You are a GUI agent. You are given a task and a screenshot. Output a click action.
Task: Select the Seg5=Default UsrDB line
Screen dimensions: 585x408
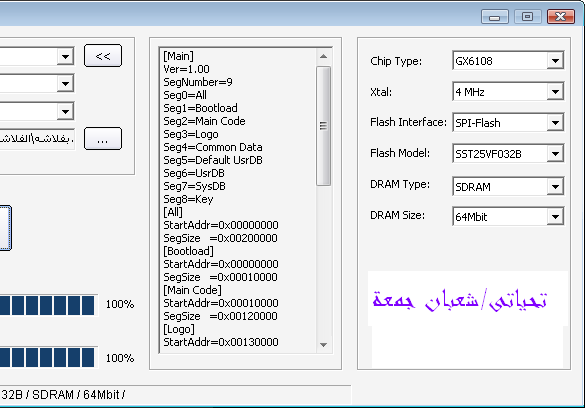pyautogui.click(x=213, y=160)
